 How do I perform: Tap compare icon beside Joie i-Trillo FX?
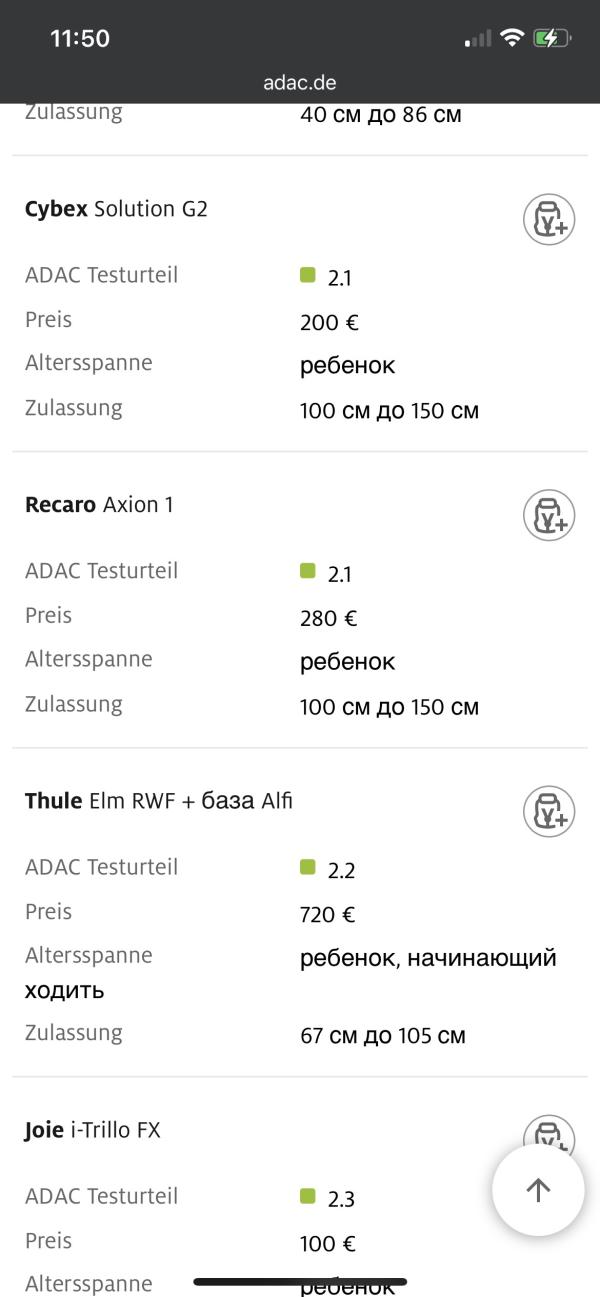coord(548,1132)
